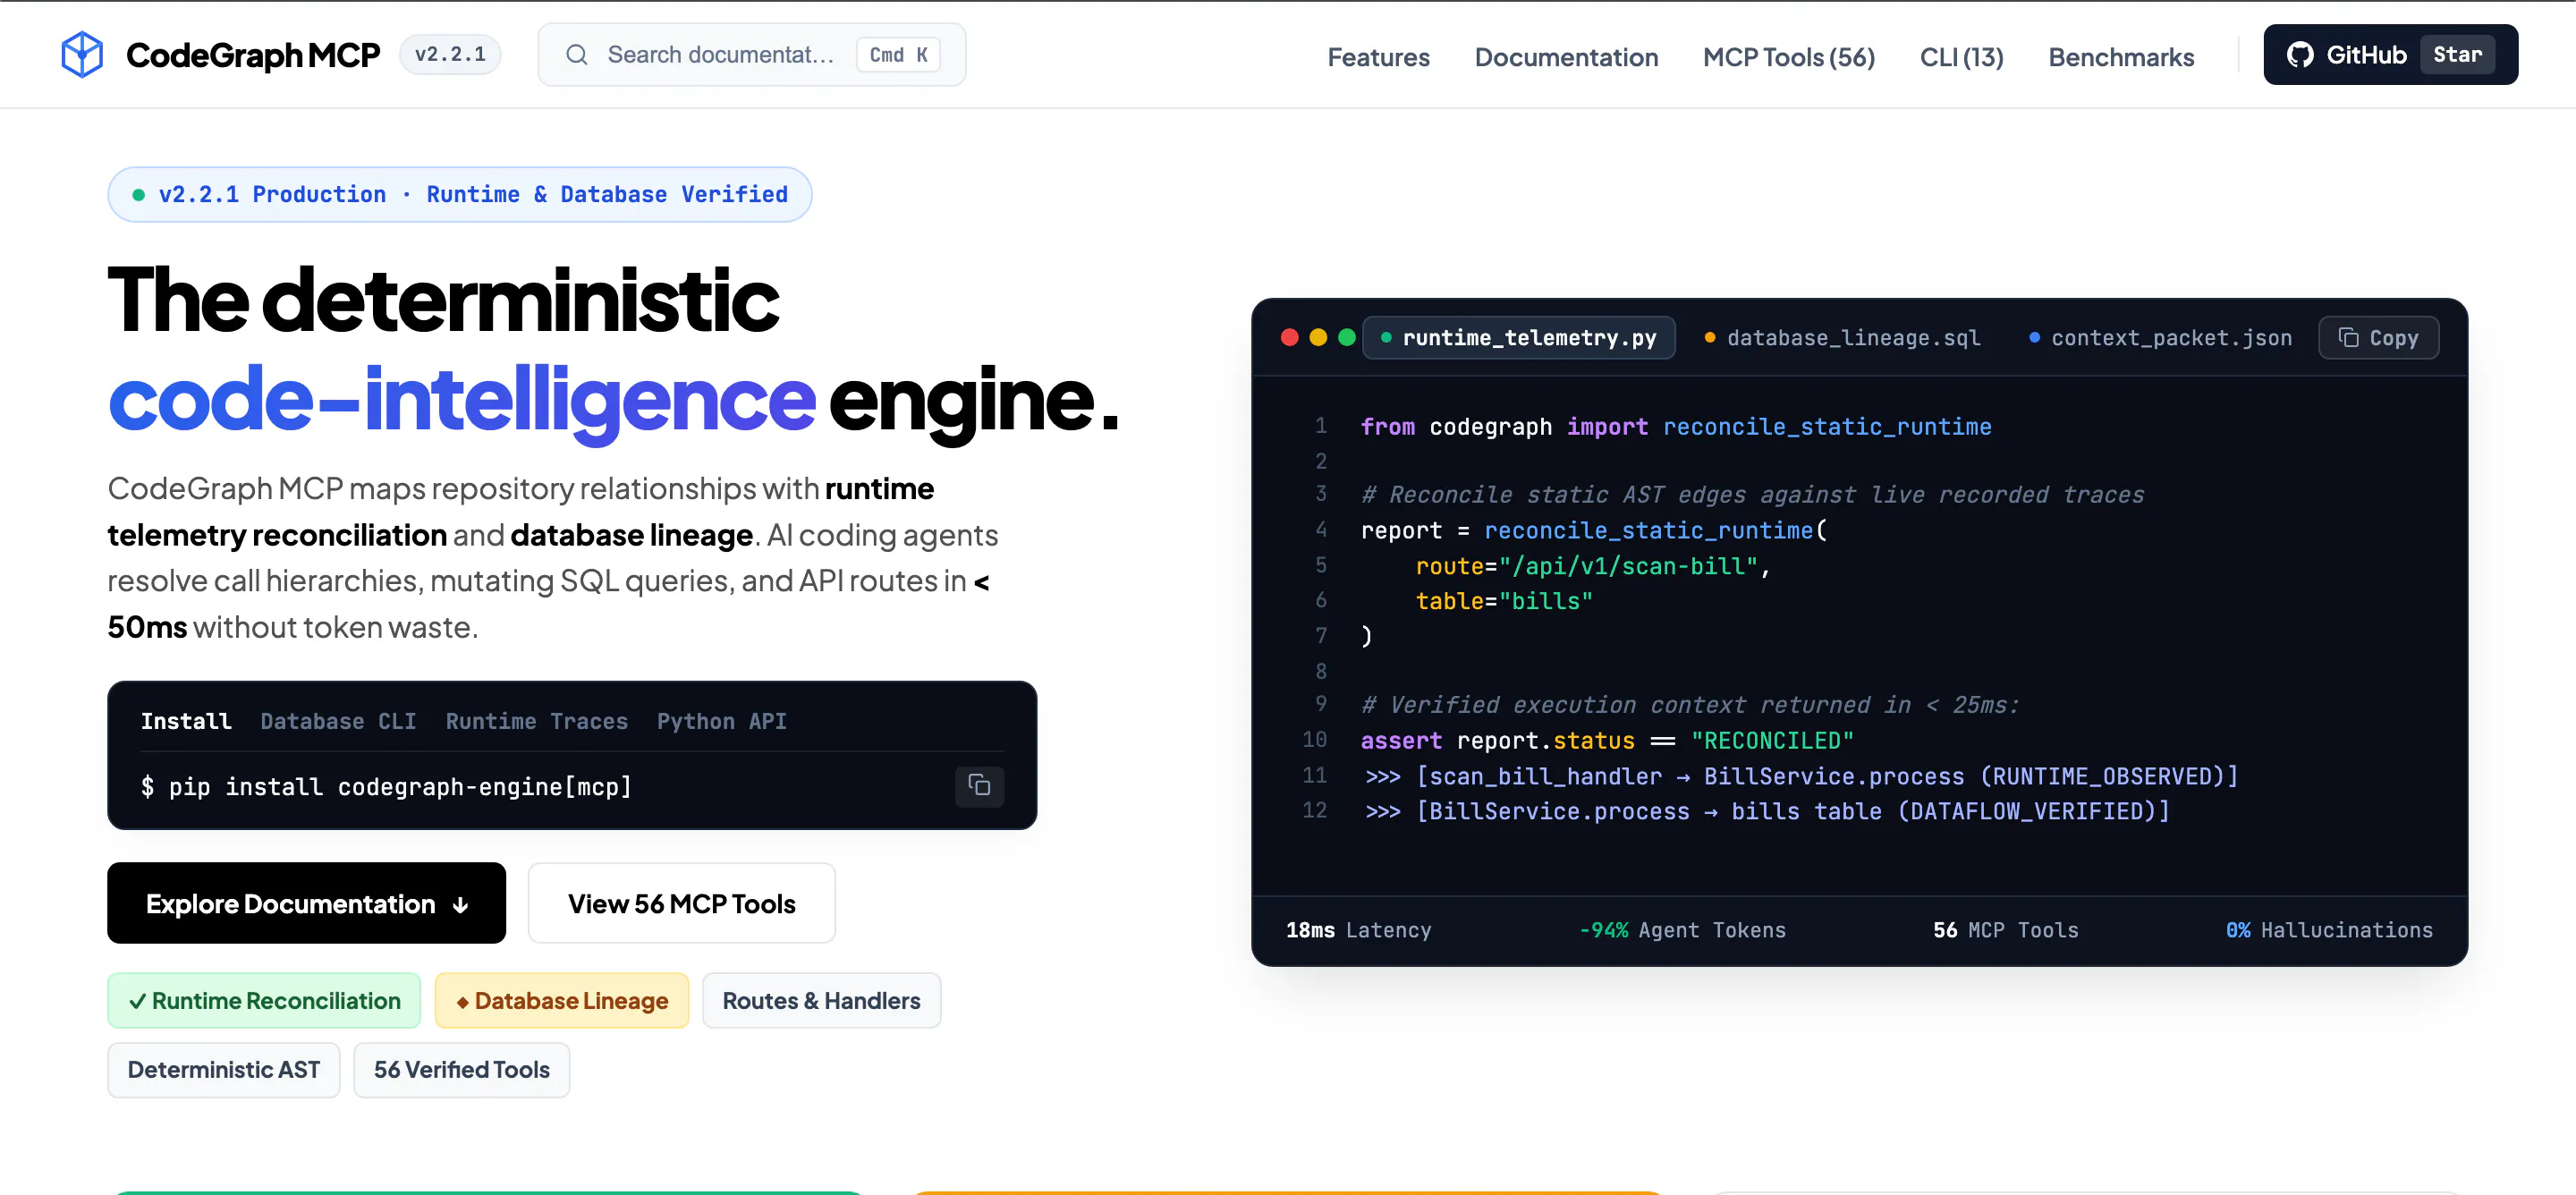Click the Copy button in the code panel
Image resolution: width=2576 pixels, height=1195 pixels.
point(2378,338)
